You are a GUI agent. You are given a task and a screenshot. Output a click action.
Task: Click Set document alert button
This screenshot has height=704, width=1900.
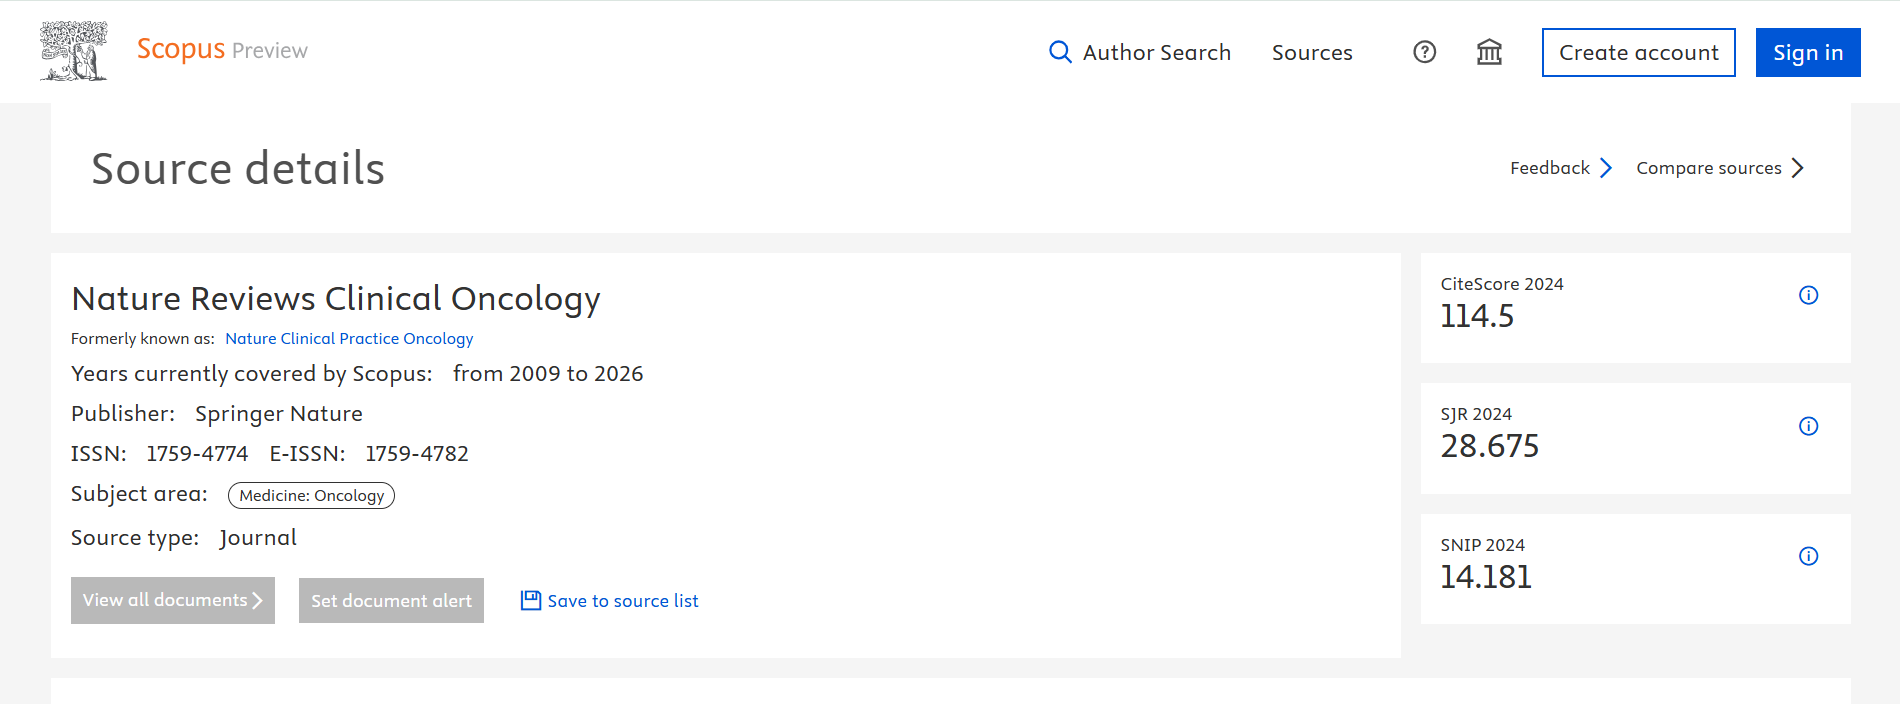point(391,600)
